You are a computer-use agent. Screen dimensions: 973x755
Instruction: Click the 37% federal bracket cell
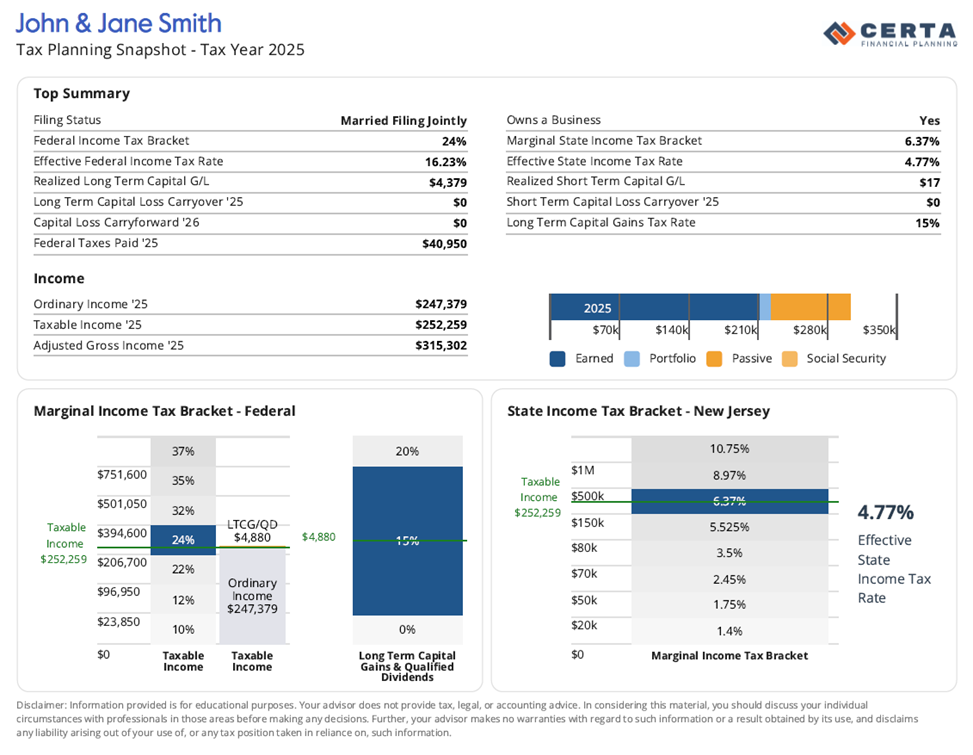(183, 451)
